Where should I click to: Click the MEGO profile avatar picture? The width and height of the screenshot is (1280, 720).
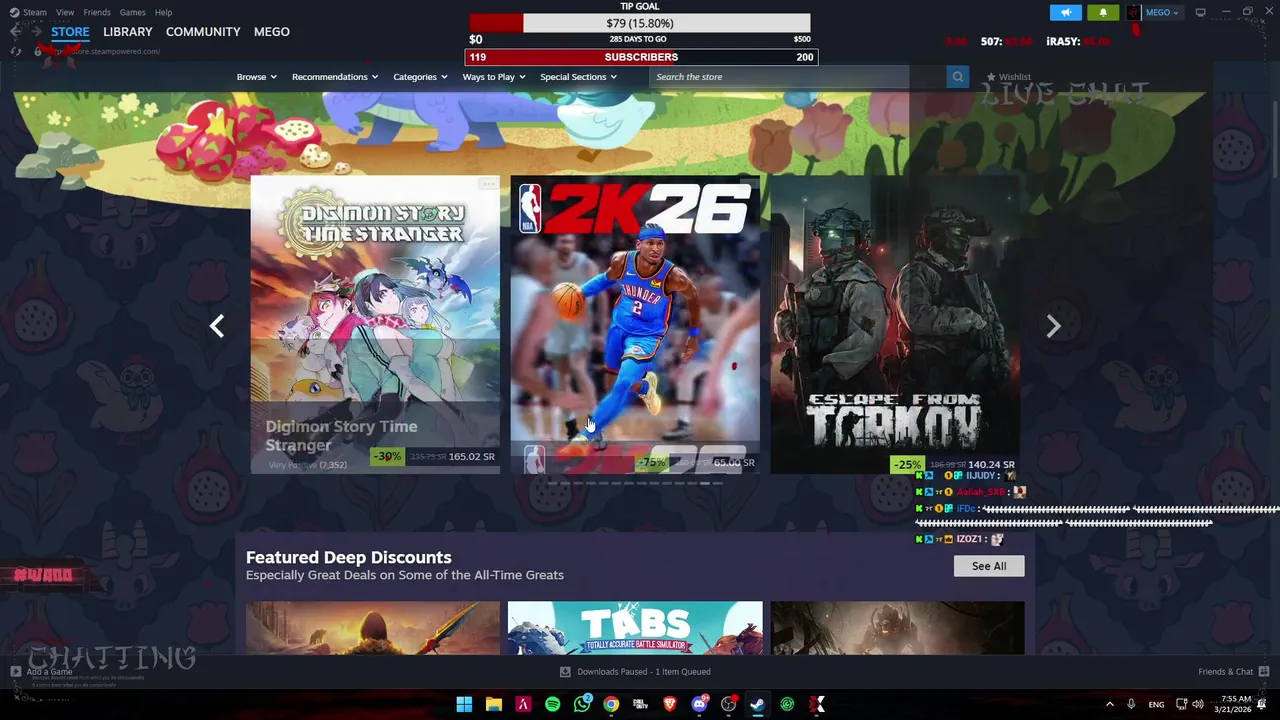pyautogui.click(x=1133, y=12)
